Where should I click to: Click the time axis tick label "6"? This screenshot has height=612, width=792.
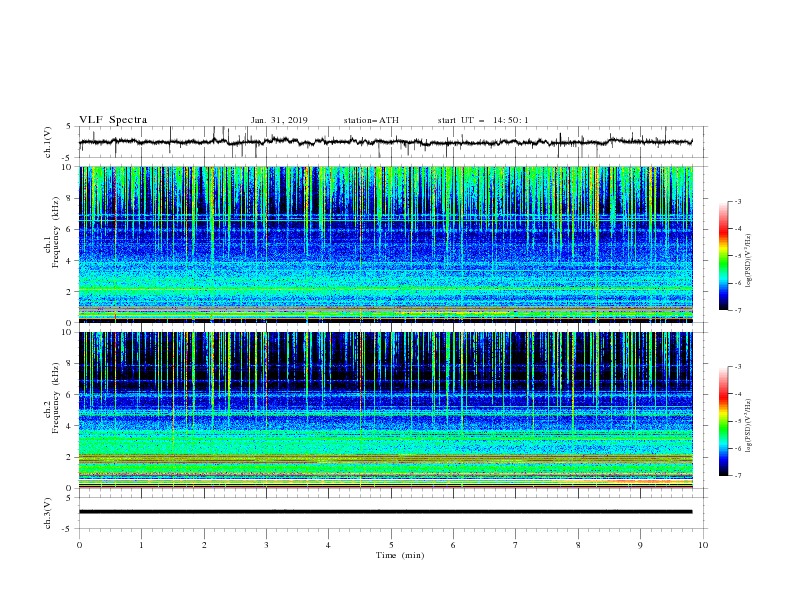pos(453,545)
